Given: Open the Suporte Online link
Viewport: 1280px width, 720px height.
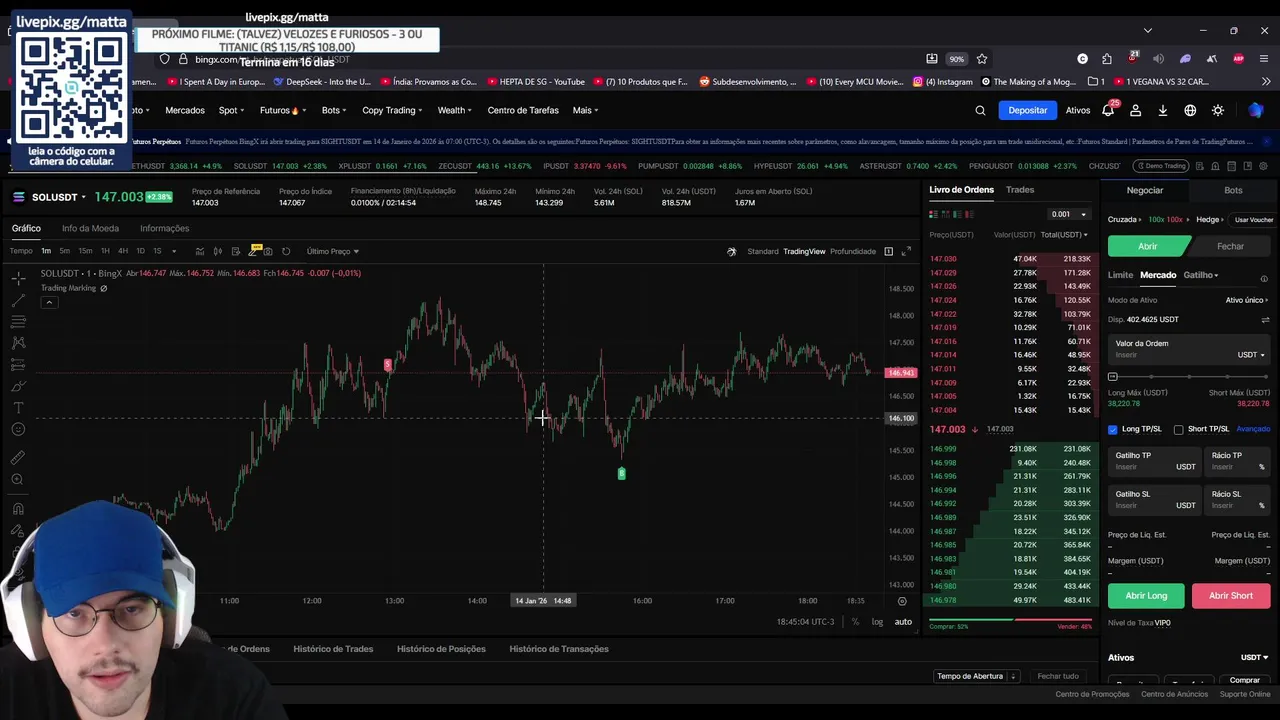Looking at the screenshot, I should click(x=1245, y=694).
